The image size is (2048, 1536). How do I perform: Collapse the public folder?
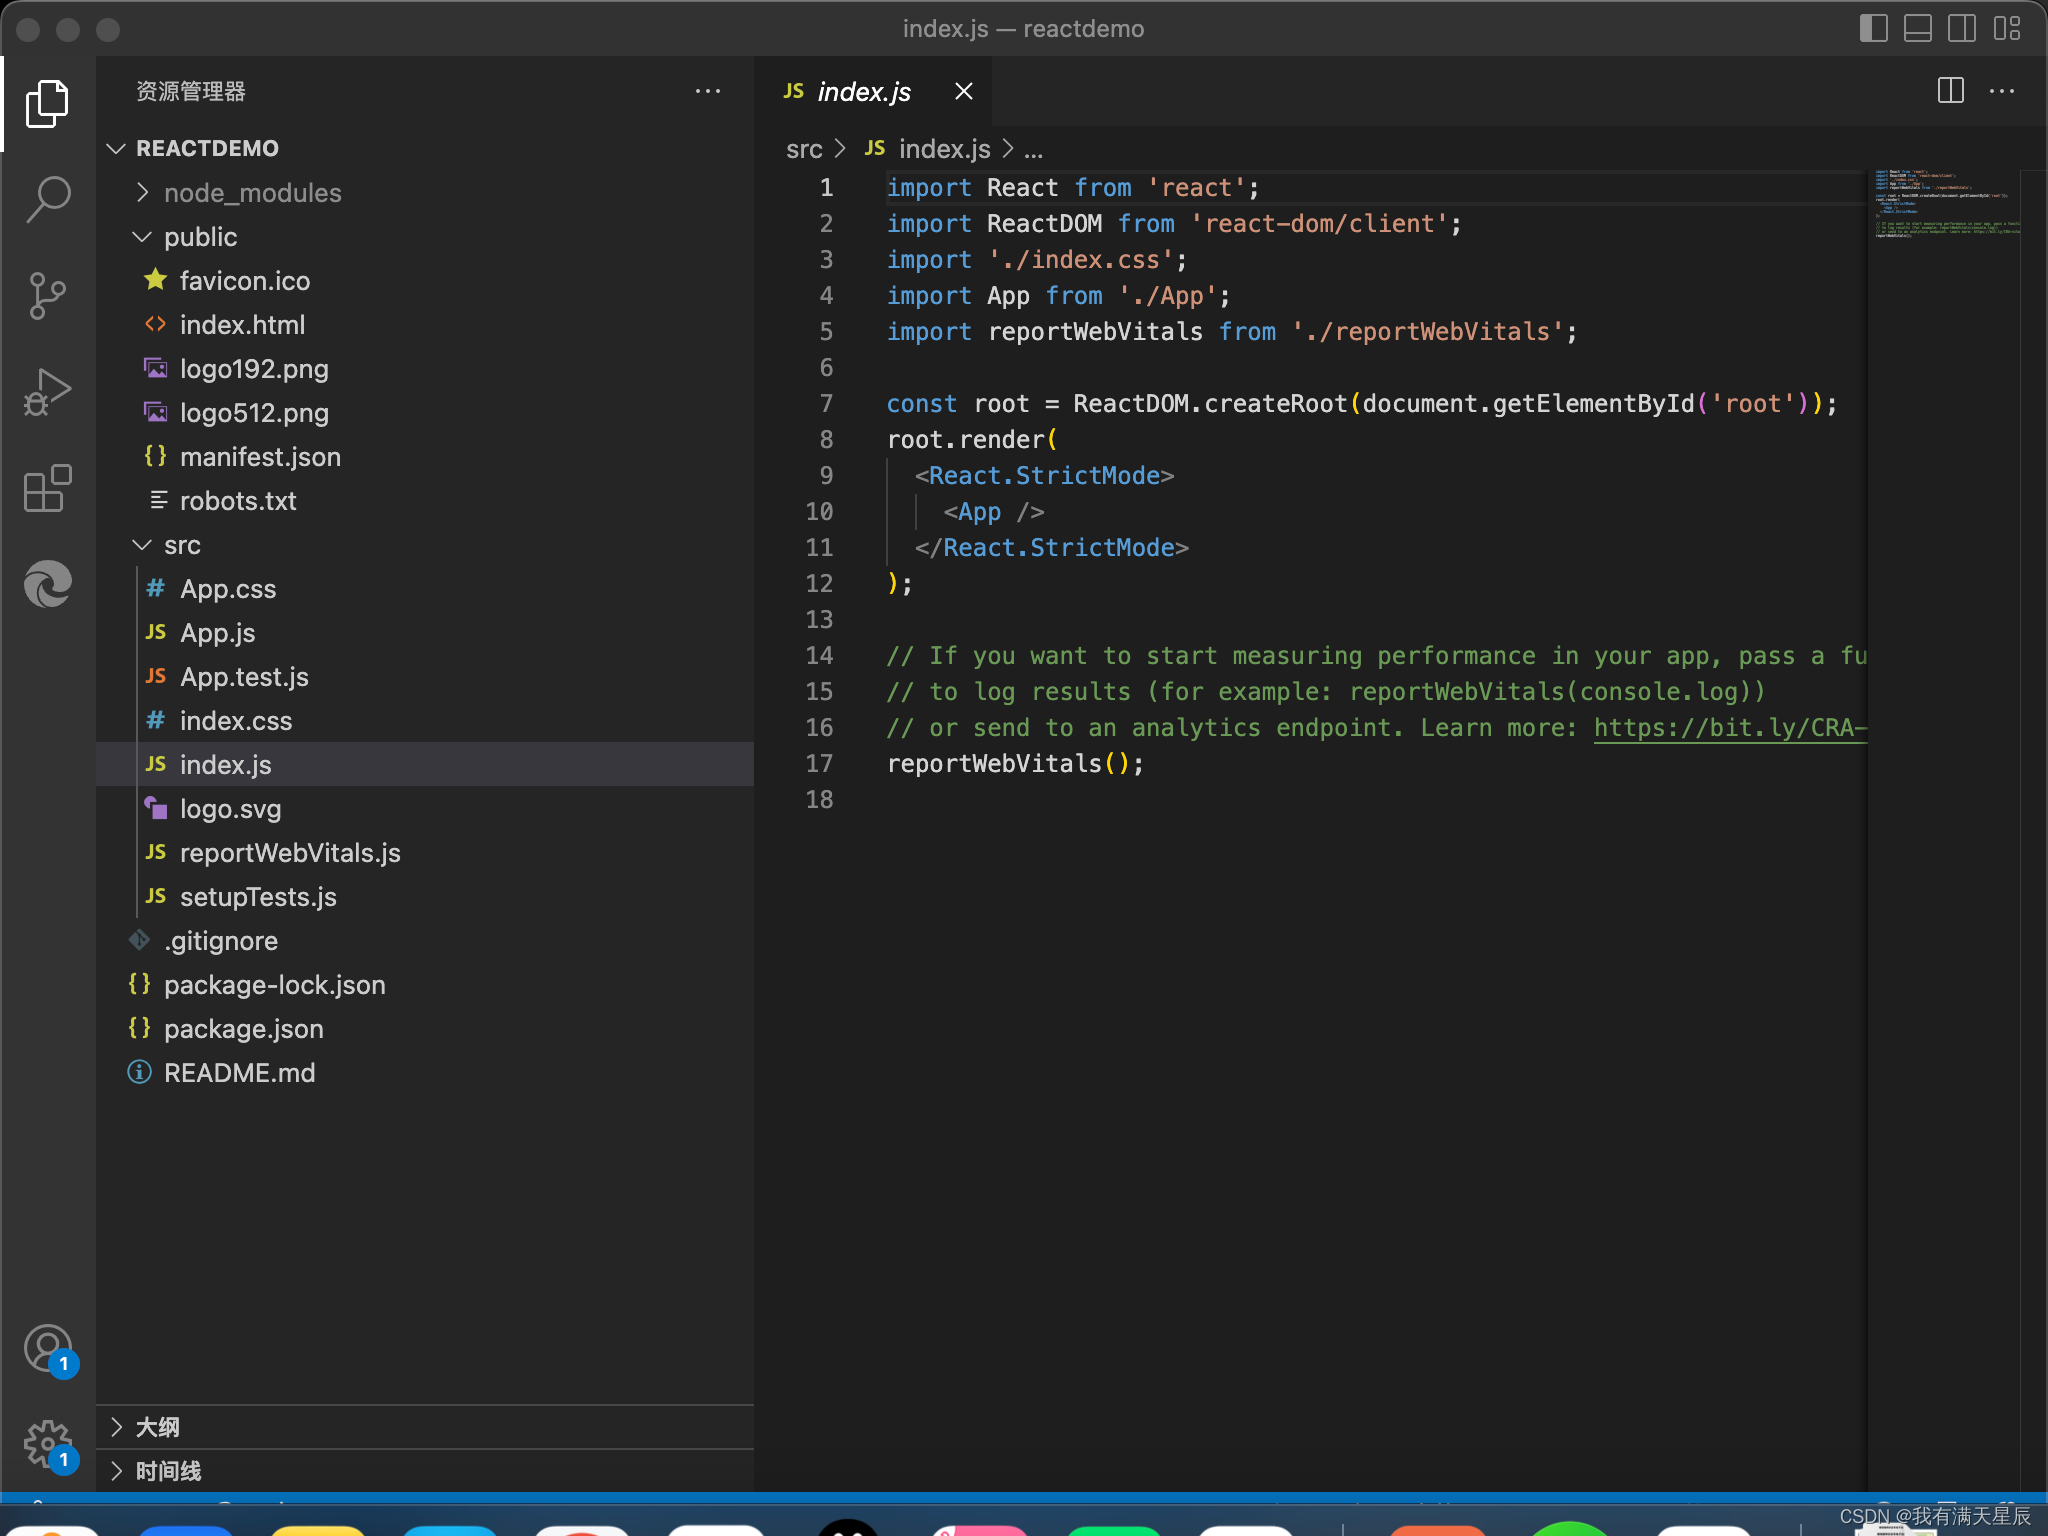click(x=200, y=237)
